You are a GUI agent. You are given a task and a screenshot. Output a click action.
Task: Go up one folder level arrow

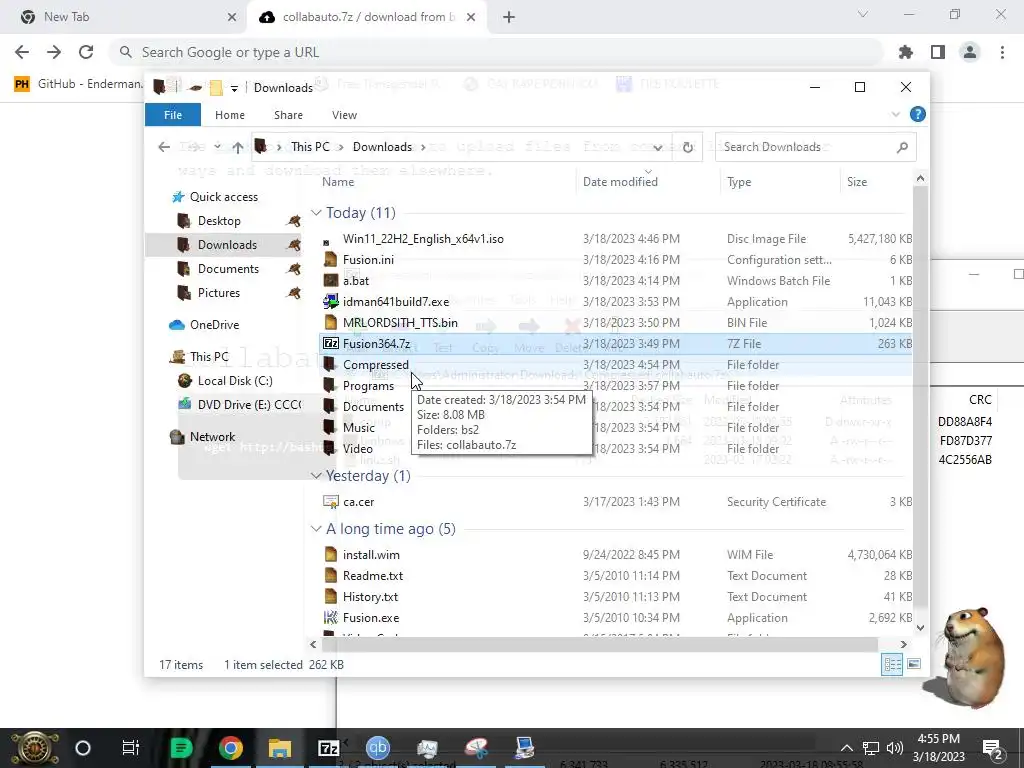coord(238,148)
